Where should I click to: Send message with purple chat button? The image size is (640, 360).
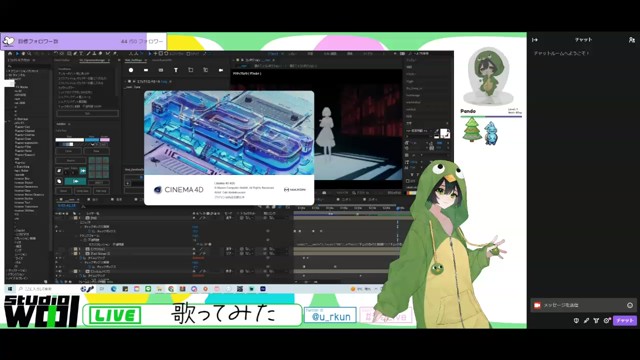point(624,321)
